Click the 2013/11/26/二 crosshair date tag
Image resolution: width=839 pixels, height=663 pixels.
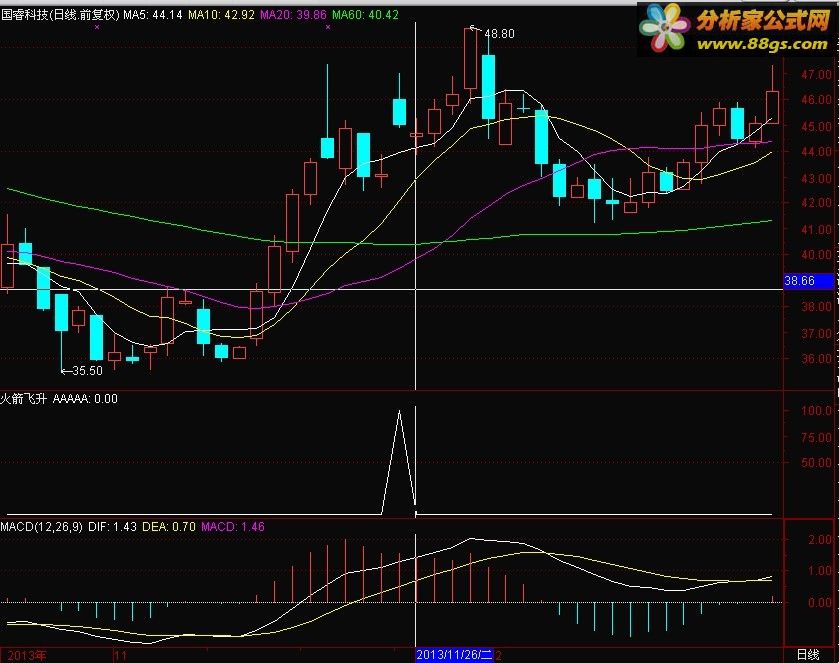click(x=454, y=654)
